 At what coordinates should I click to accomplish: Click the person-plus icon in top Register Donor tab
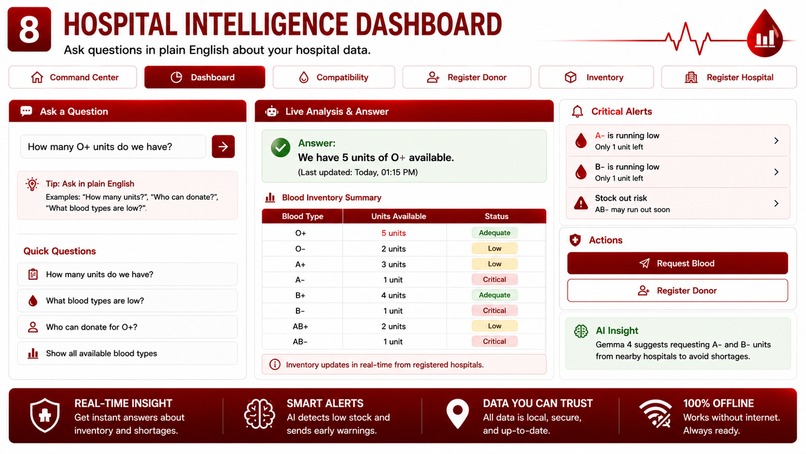coord(433,77)
